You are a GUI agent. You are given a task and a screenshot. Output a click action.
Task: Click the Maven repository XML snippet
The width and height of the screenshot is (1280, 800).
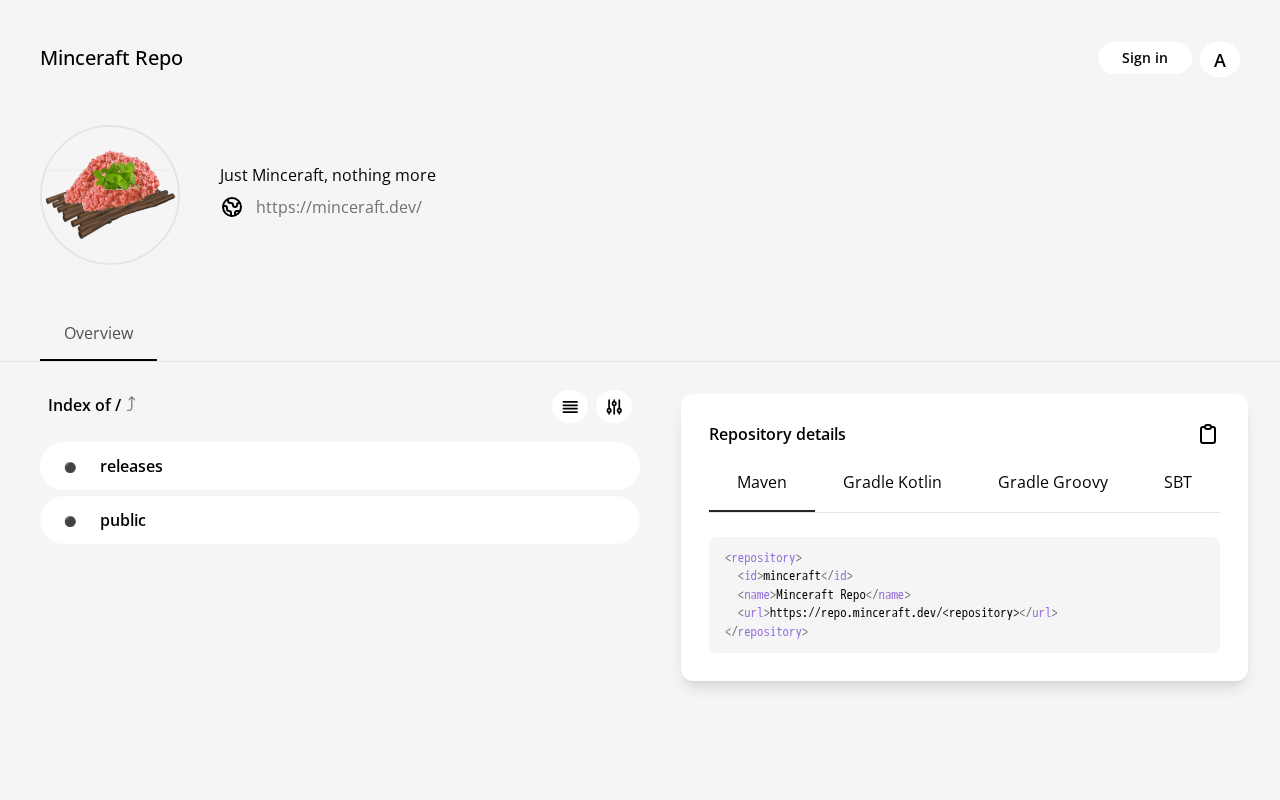[x=964, y=595]
